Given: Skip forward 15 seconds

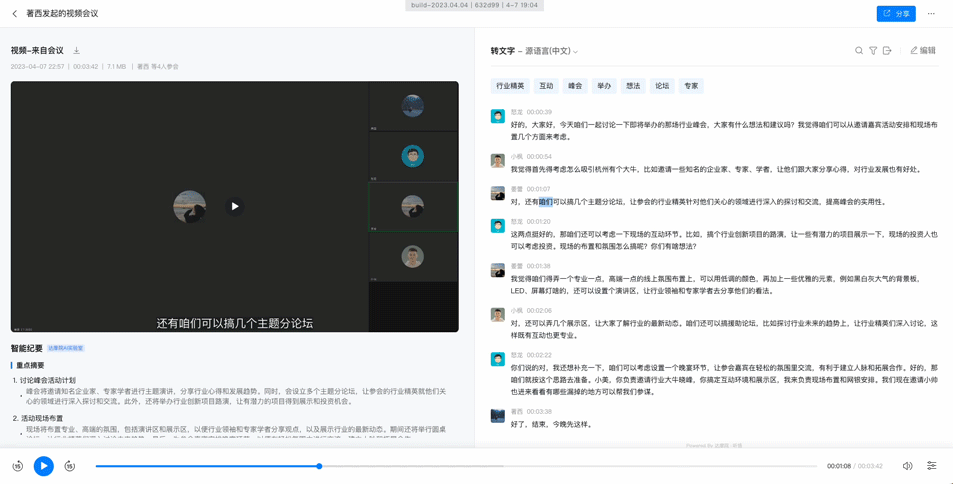Looking at the screenshot, I should point(70,466).
